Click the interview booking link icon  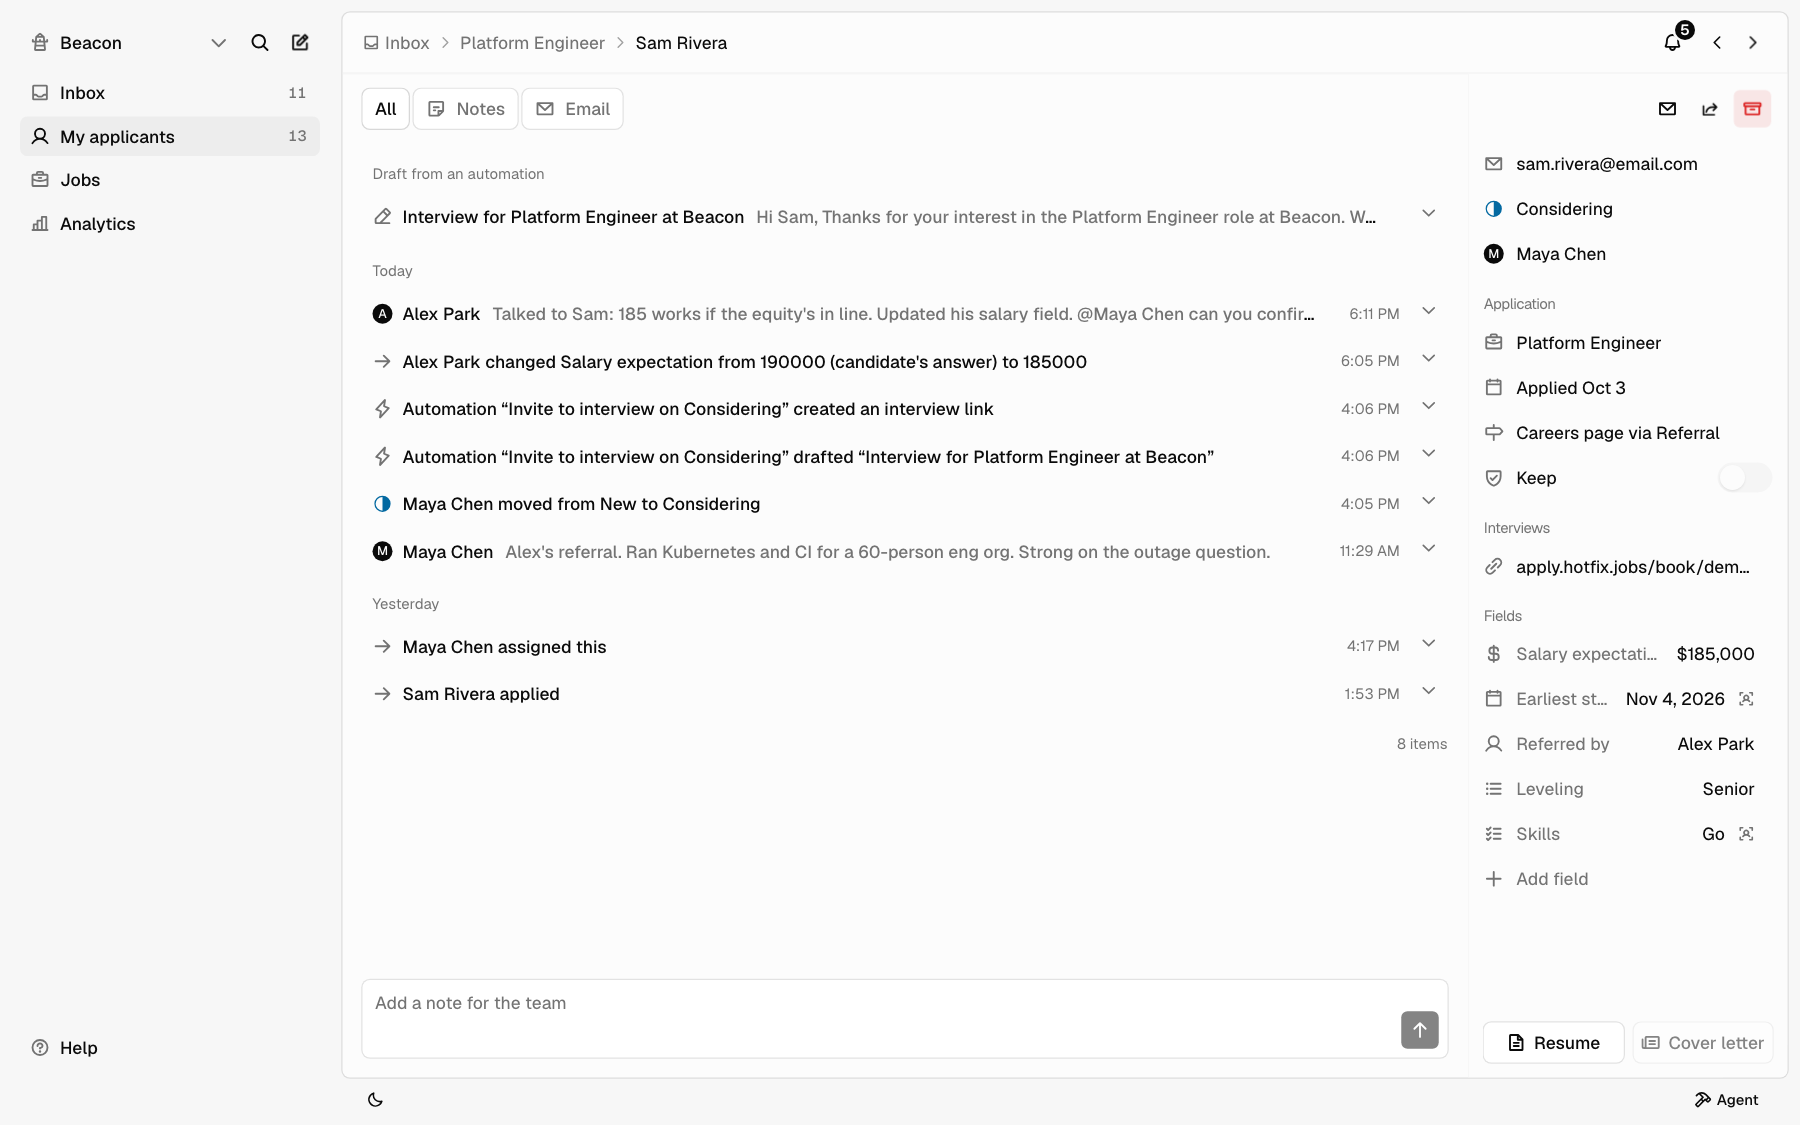click(1494, 567)
